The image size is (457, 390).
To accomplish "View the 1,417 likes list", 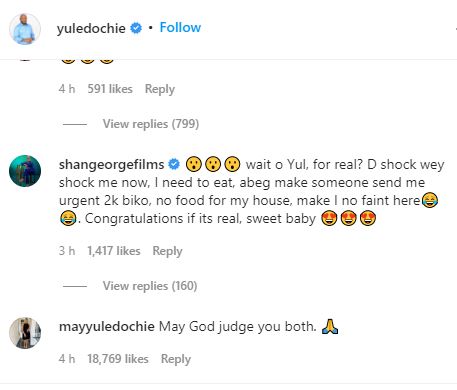I will pyautogui.click(x=114, y=251).
